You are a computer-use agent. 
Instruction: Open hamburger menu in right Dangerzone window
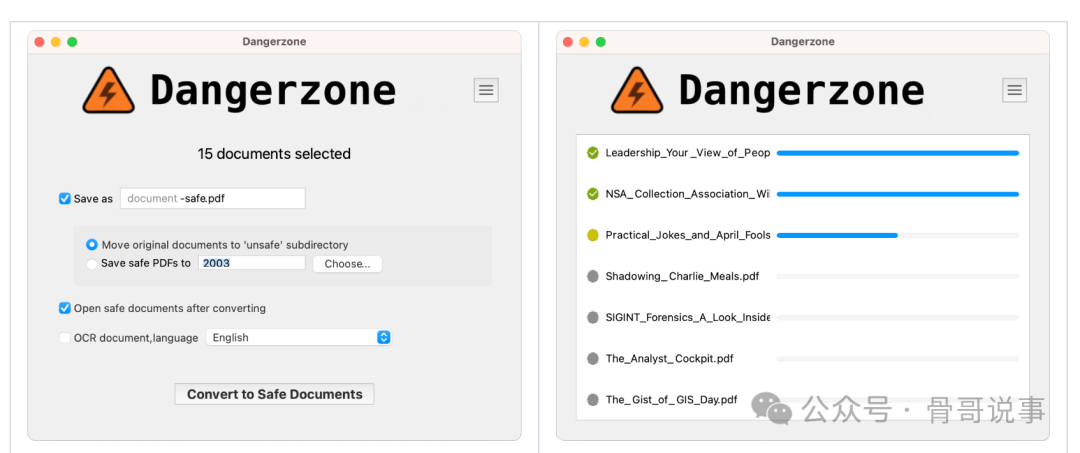pos(1014,90)
